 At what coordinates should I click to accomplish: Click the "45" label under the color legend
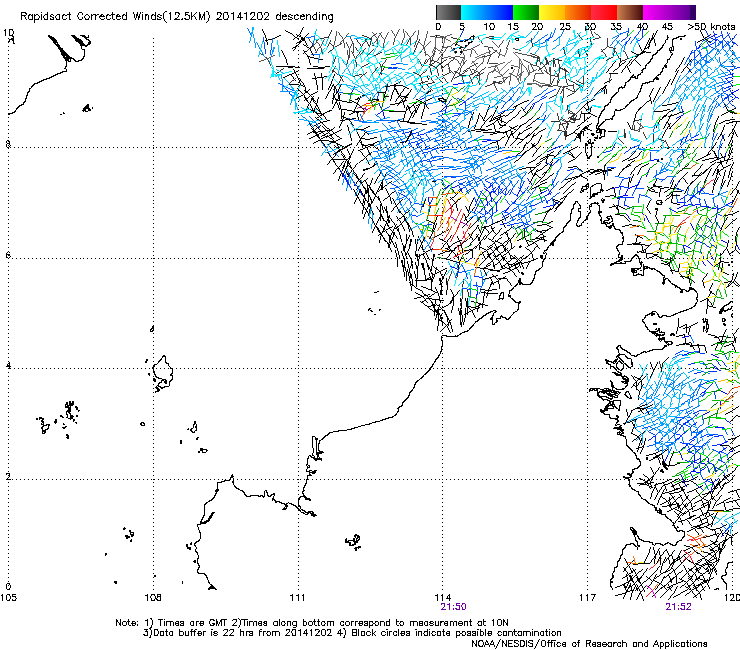tap(667, 27)
